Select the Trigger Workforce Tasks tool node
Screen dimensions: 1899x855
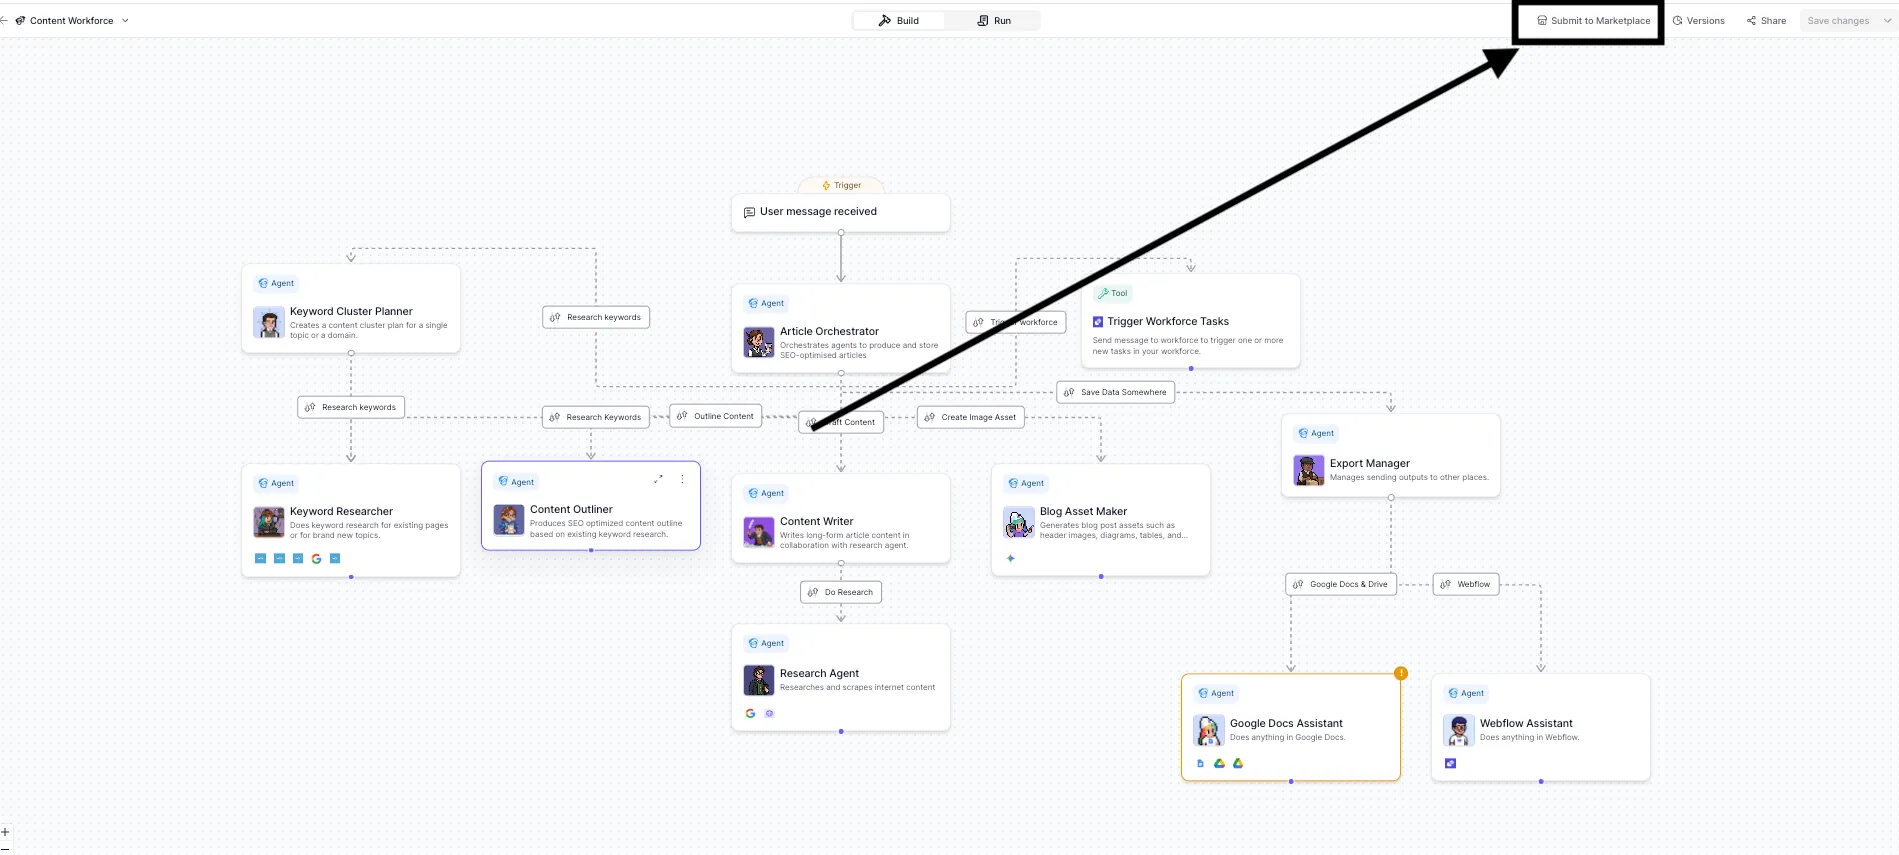1190,322
